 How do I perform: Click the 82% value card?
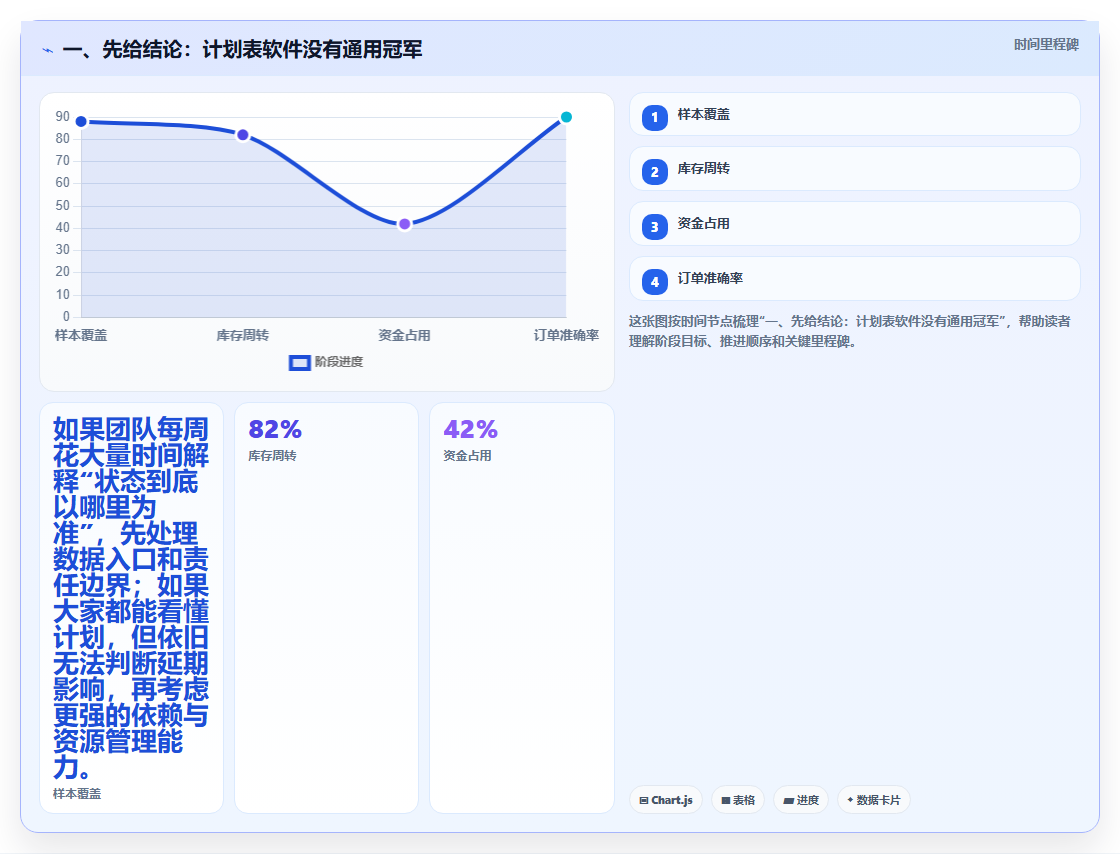pos(326,608)
